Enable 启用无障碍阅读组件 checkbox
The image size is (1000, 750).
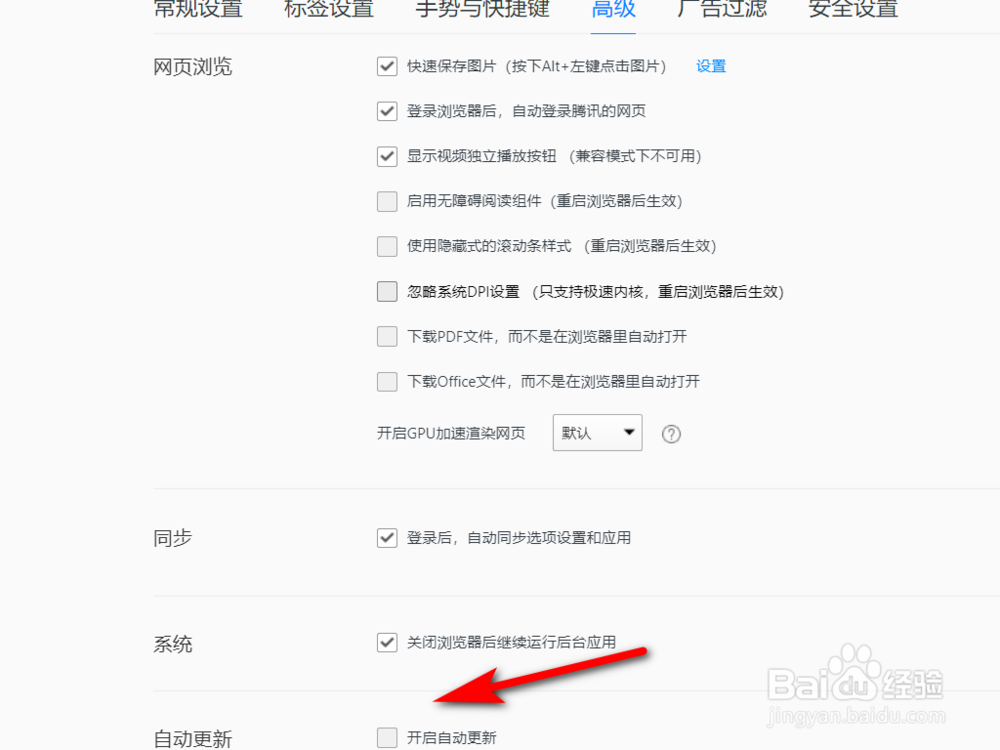[387, 202]
